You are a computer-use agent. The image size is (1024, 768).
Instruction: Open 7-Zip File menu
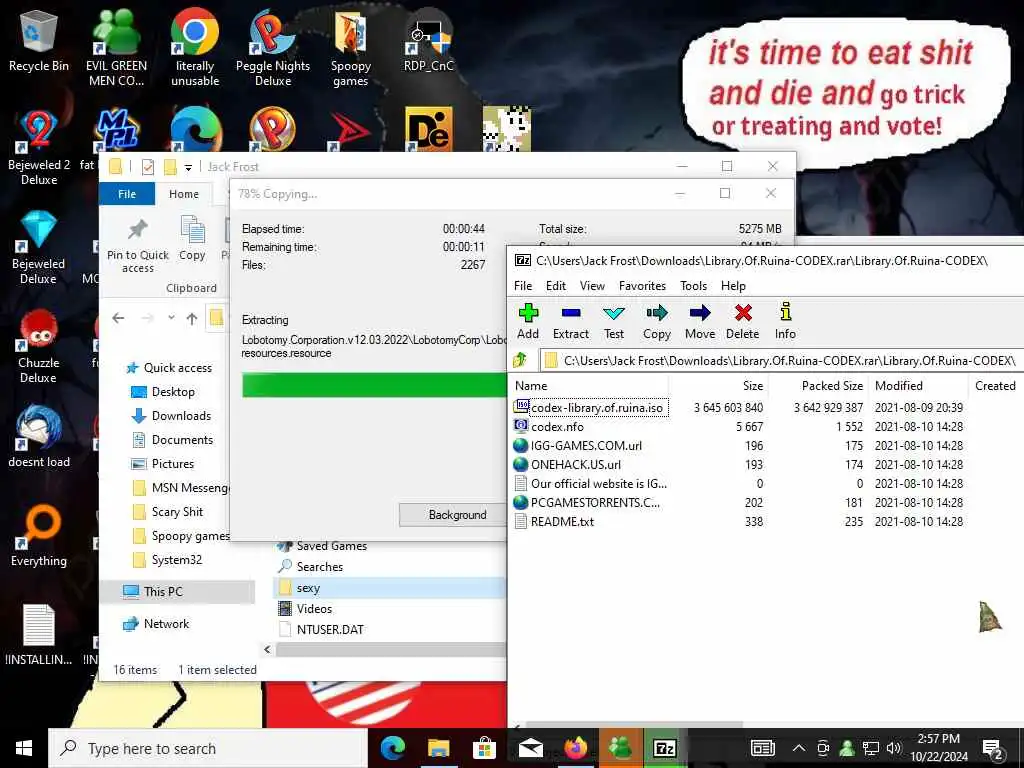pyautogui.click(x=523, y=285)
